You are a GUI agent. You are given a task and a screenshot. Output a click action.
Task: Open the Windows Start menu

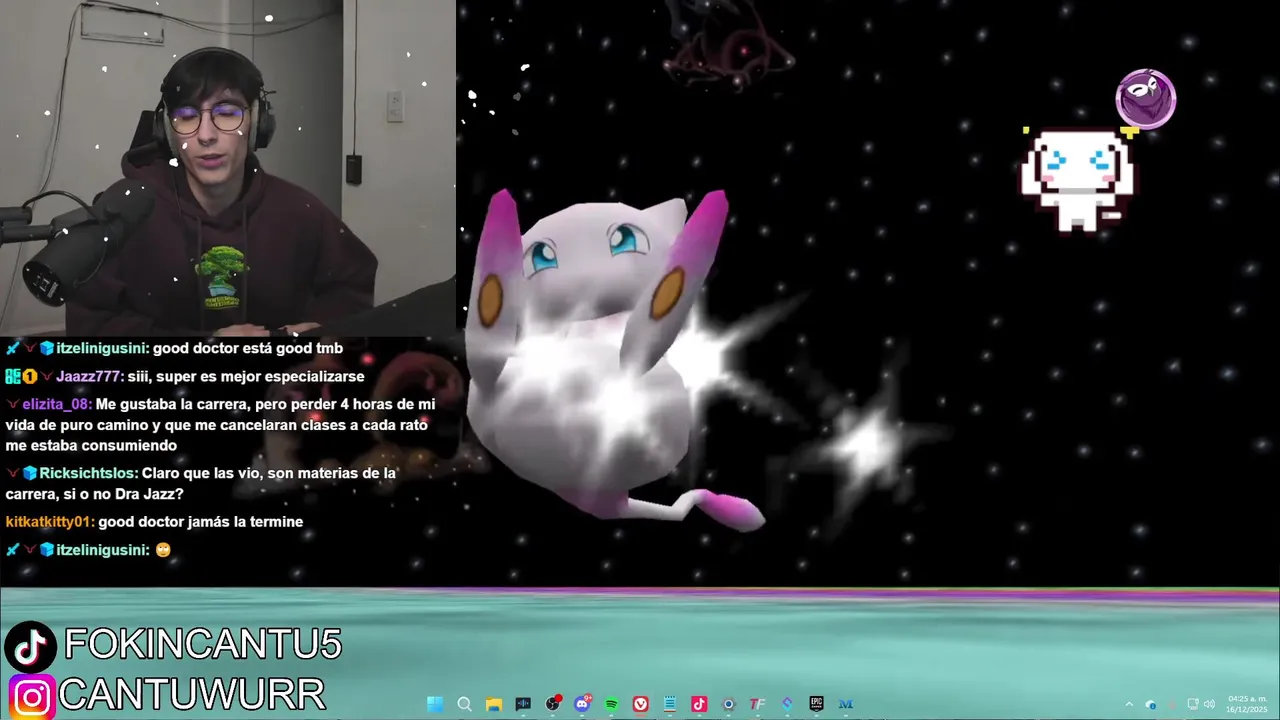tap(435, 704)
